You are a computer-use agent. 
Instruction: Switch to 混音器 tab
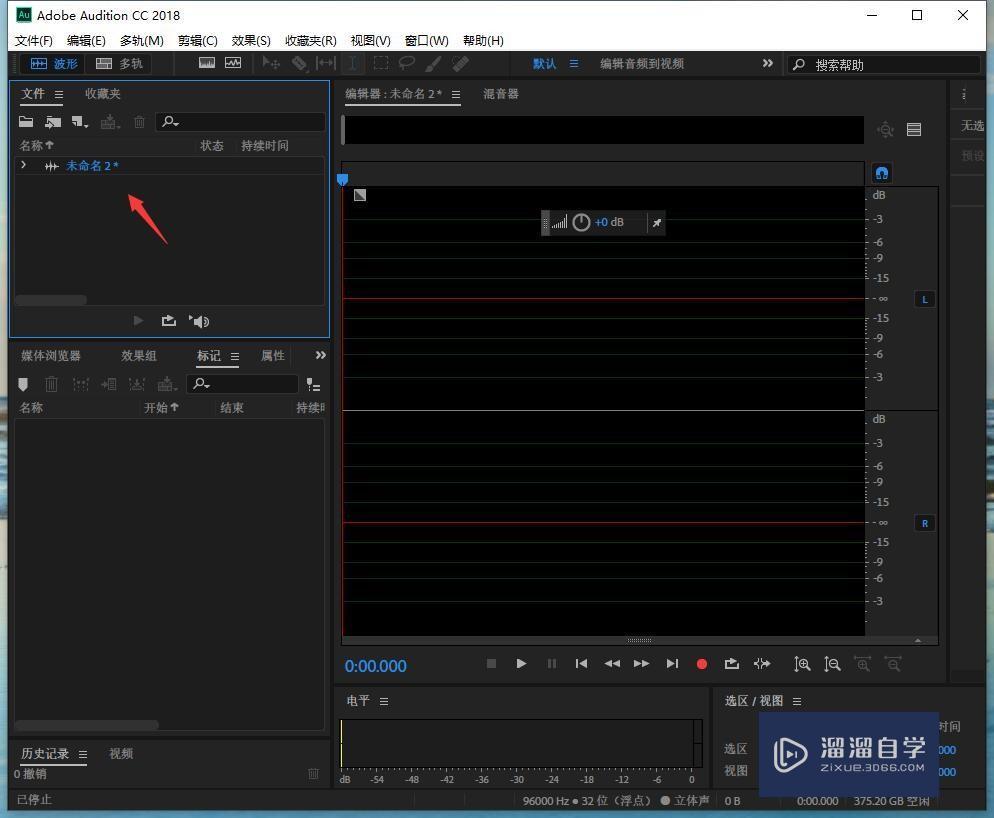click(501, 94)
